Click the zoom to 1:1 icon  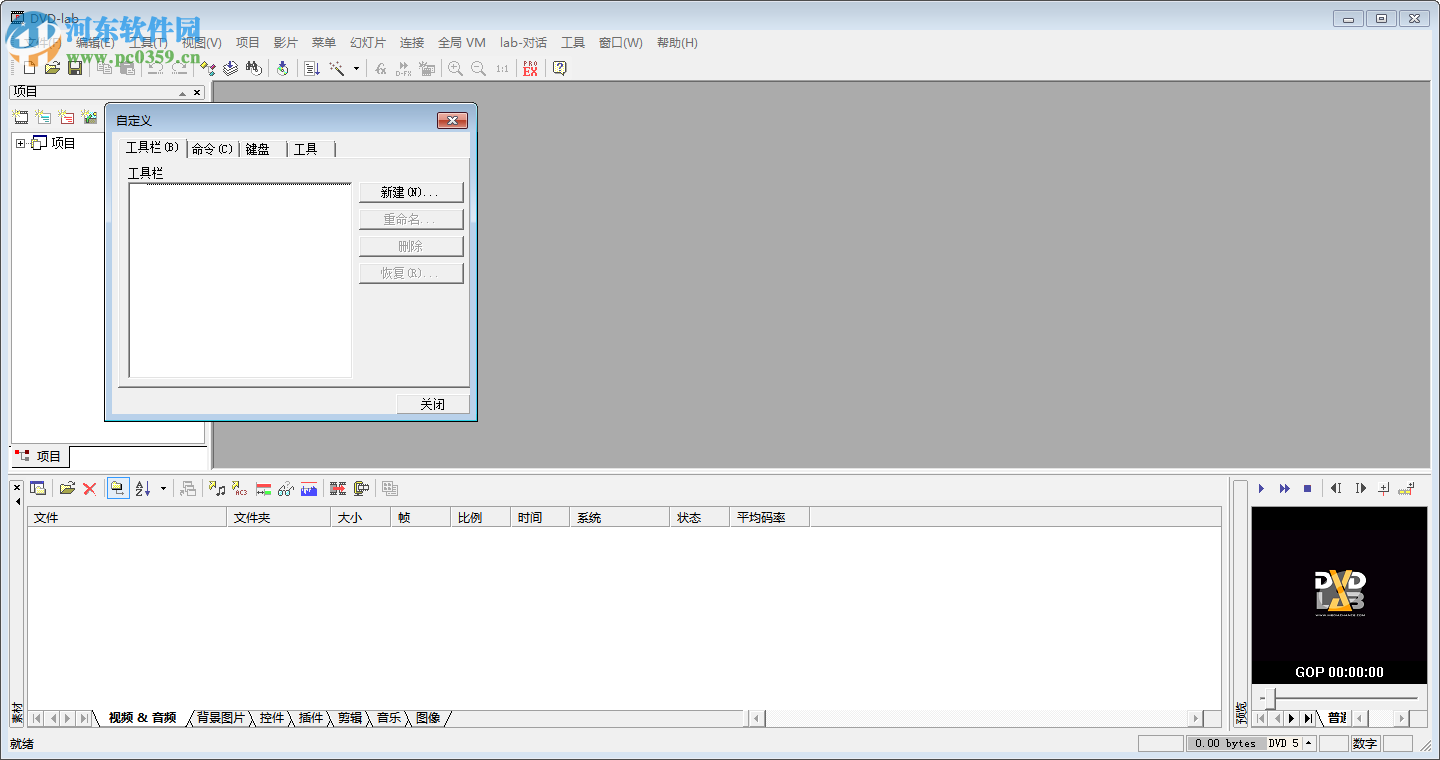click(x=500, y=68)
